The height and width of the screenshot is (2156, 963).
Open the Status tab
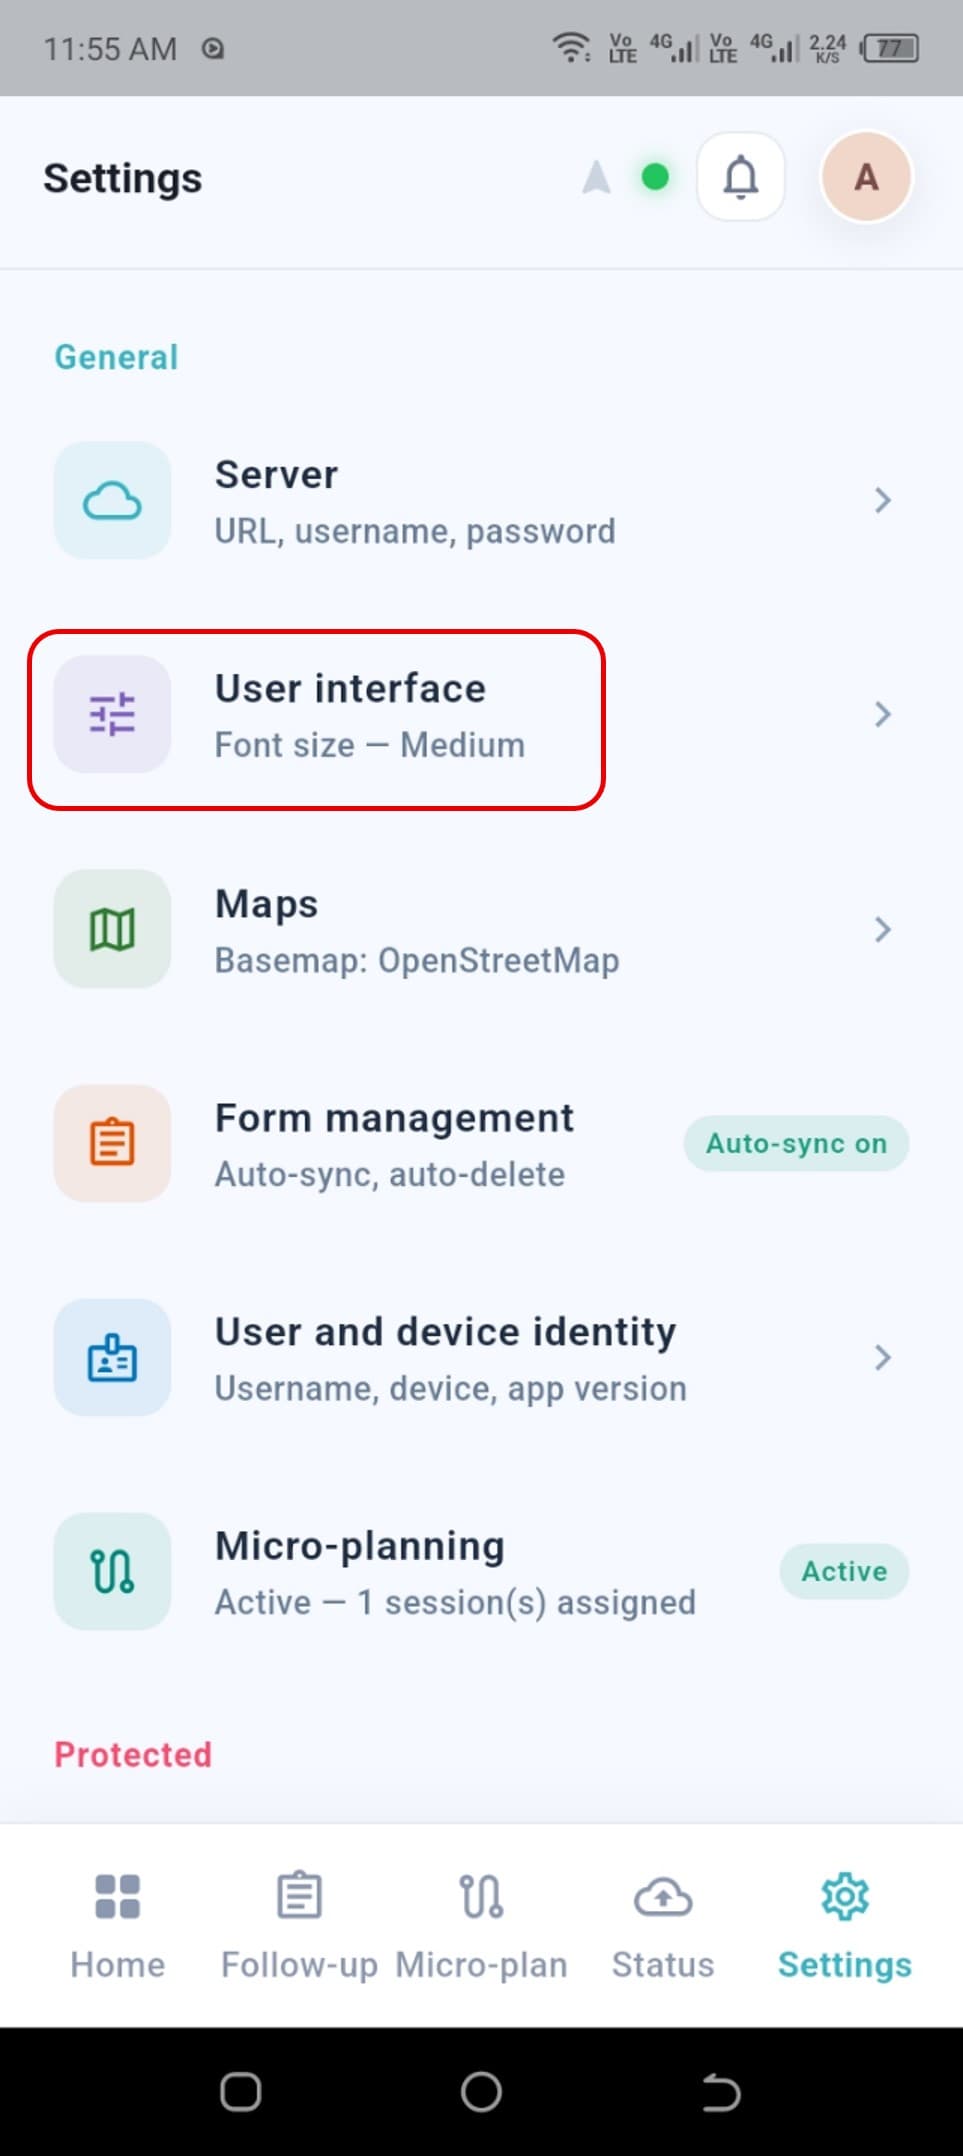(663, 1925)
